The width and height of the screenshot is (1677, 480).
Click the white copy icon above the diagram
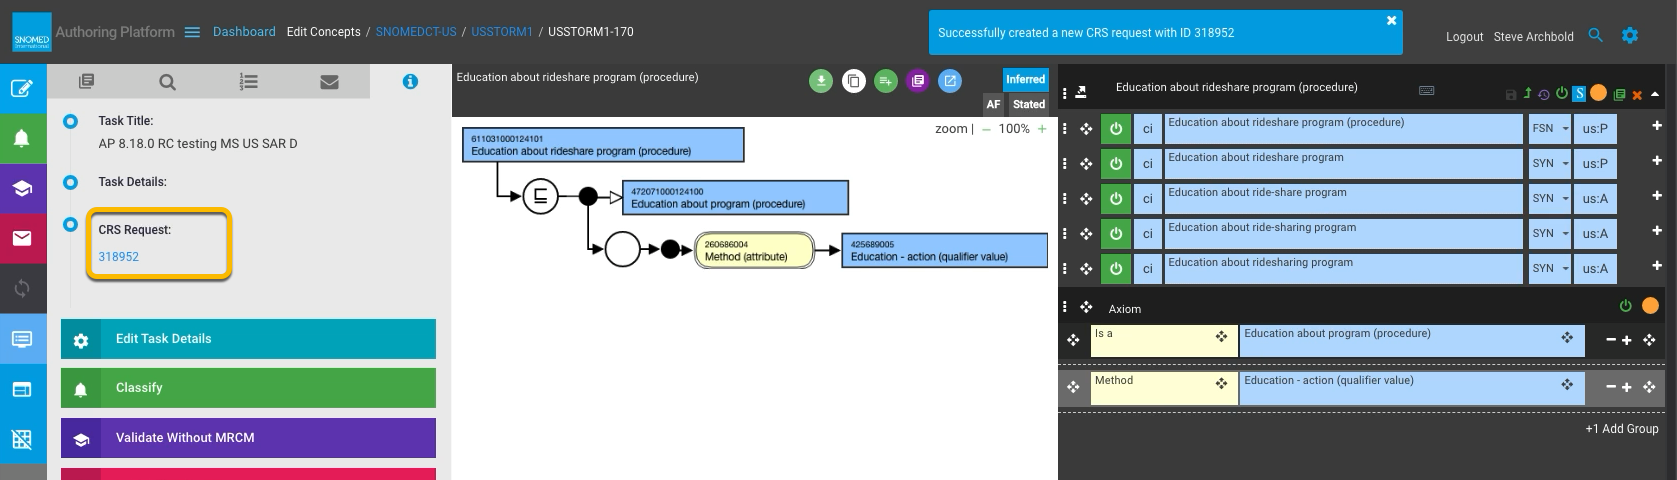[x=853, y=81]
